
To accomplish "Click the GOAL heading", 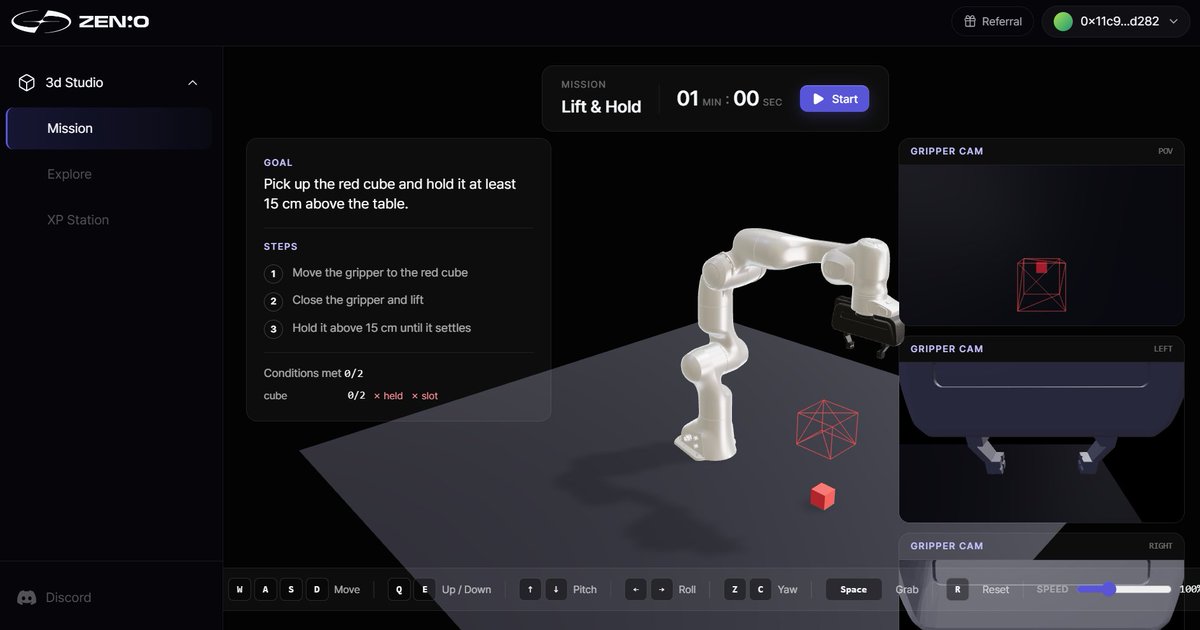I will click(278, 162).
